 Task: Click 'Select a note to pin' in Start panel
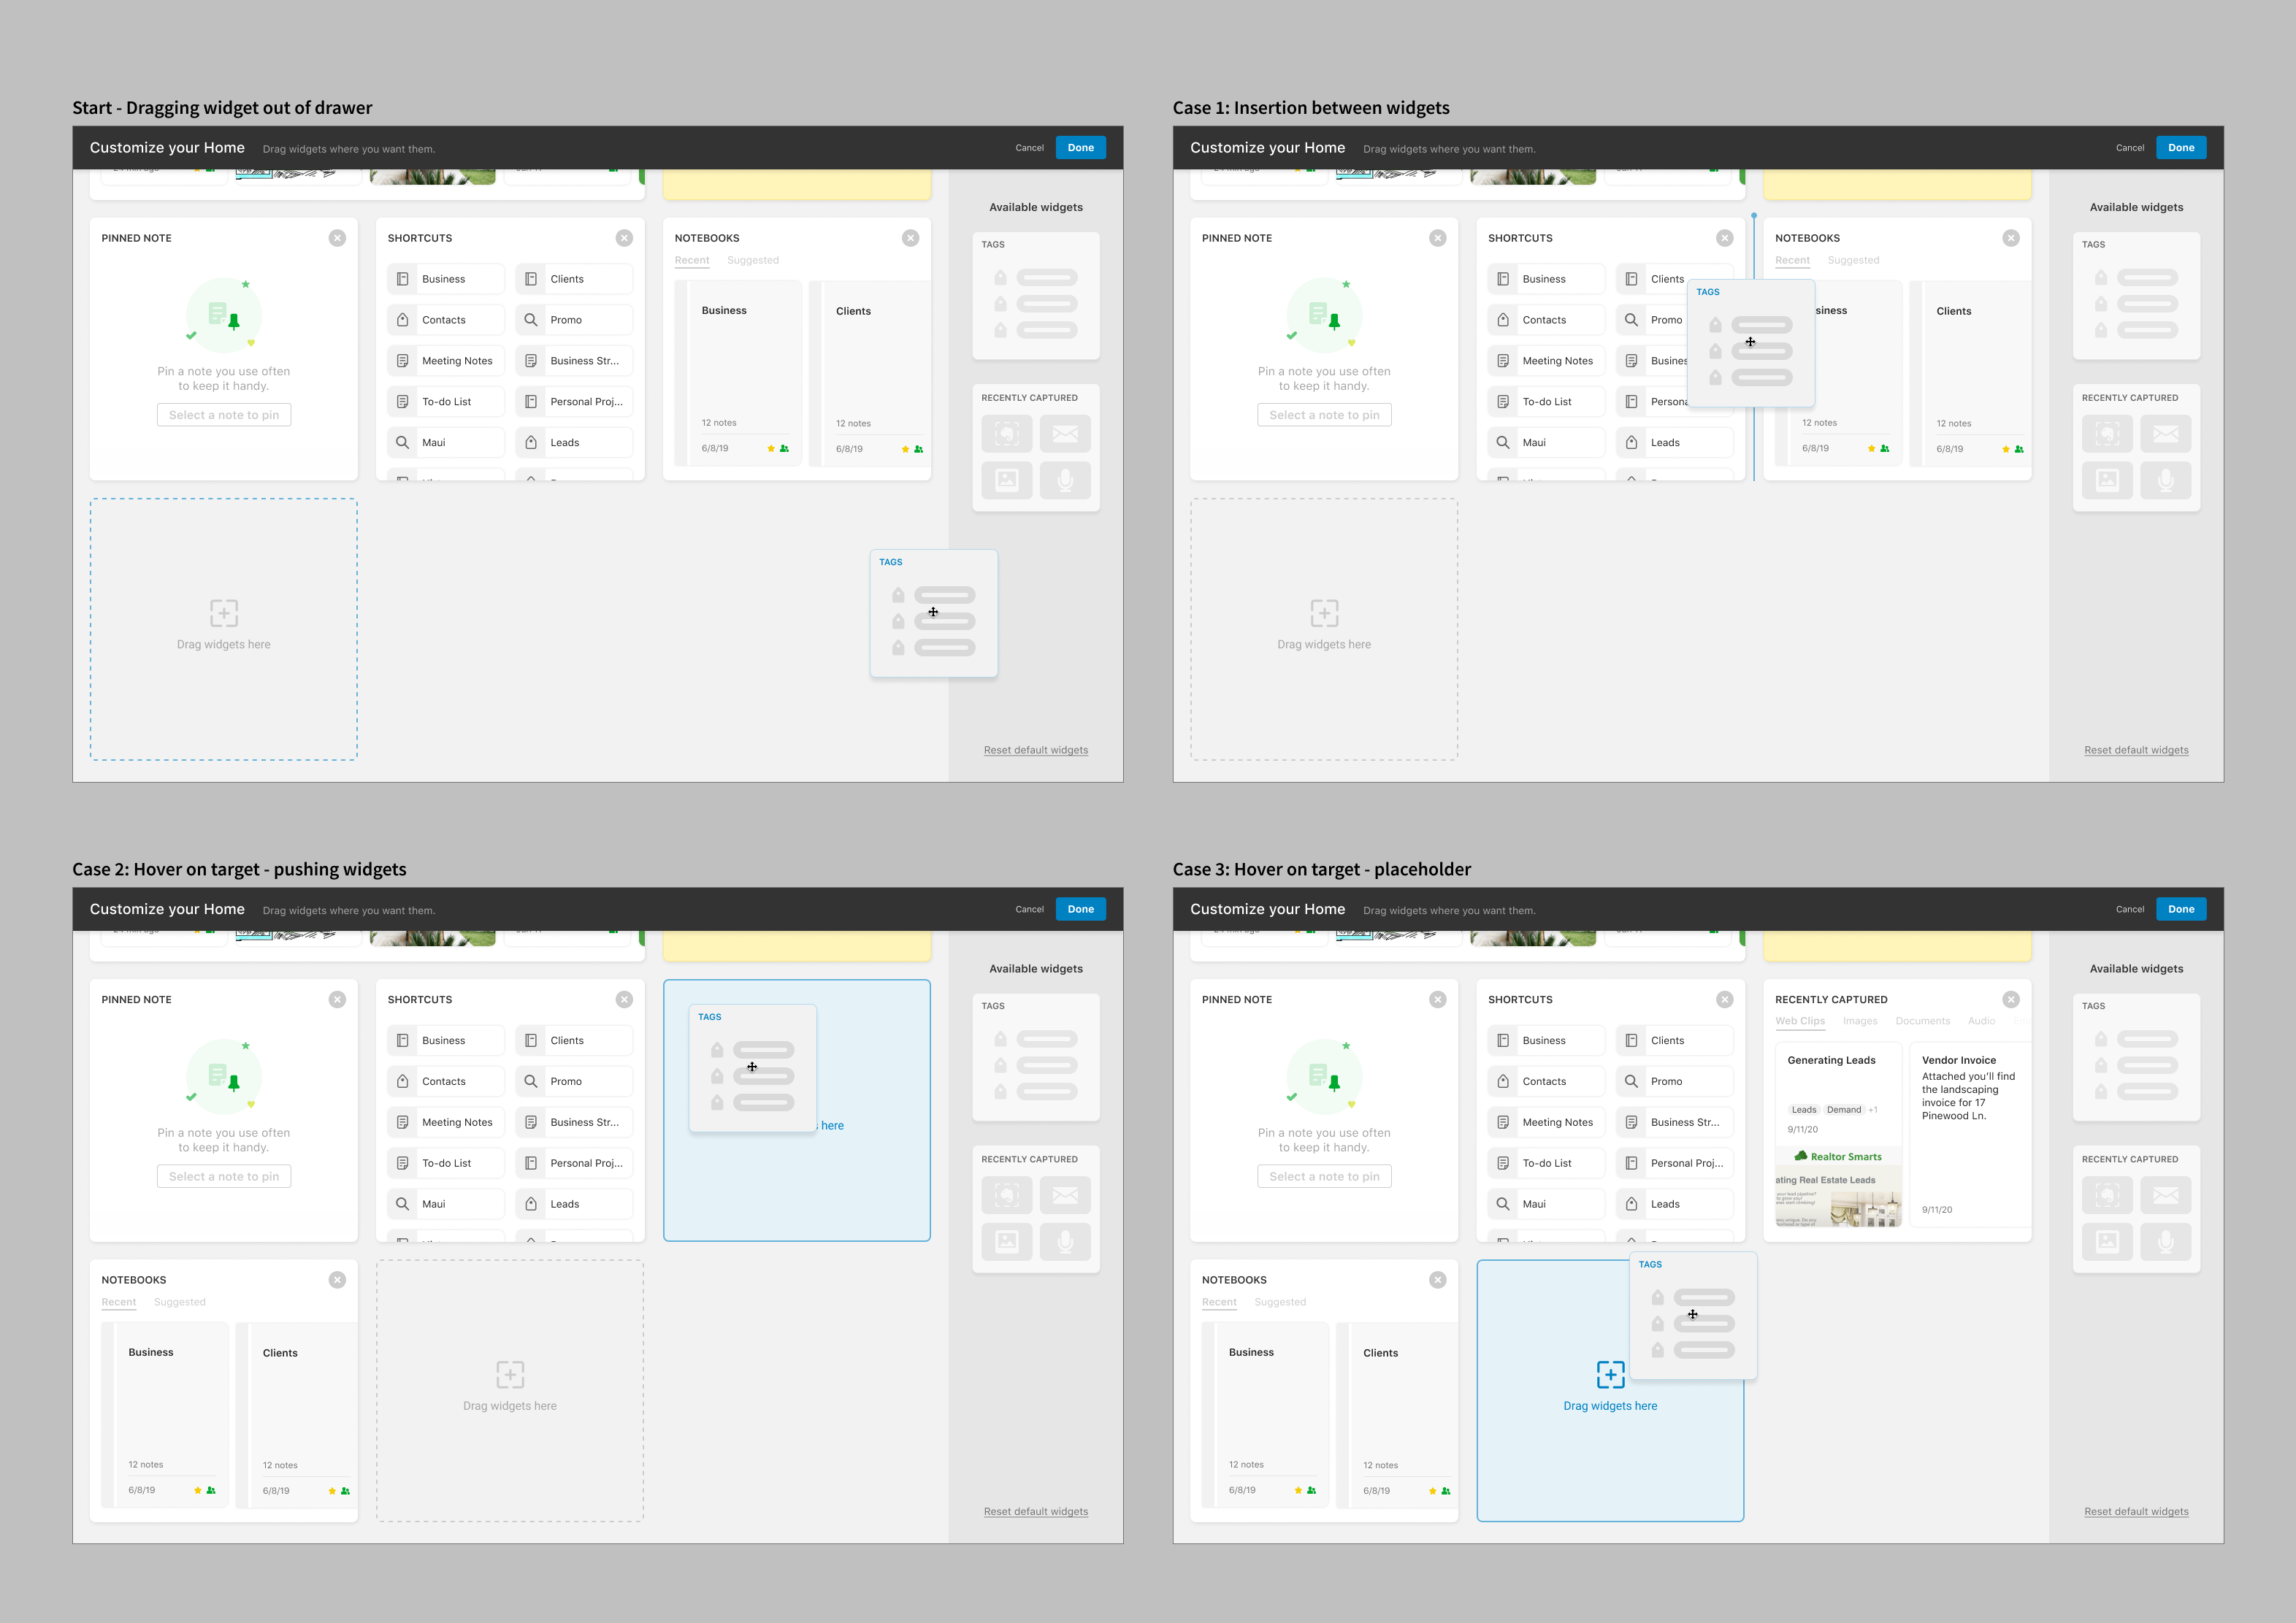[x=224, y=415]
